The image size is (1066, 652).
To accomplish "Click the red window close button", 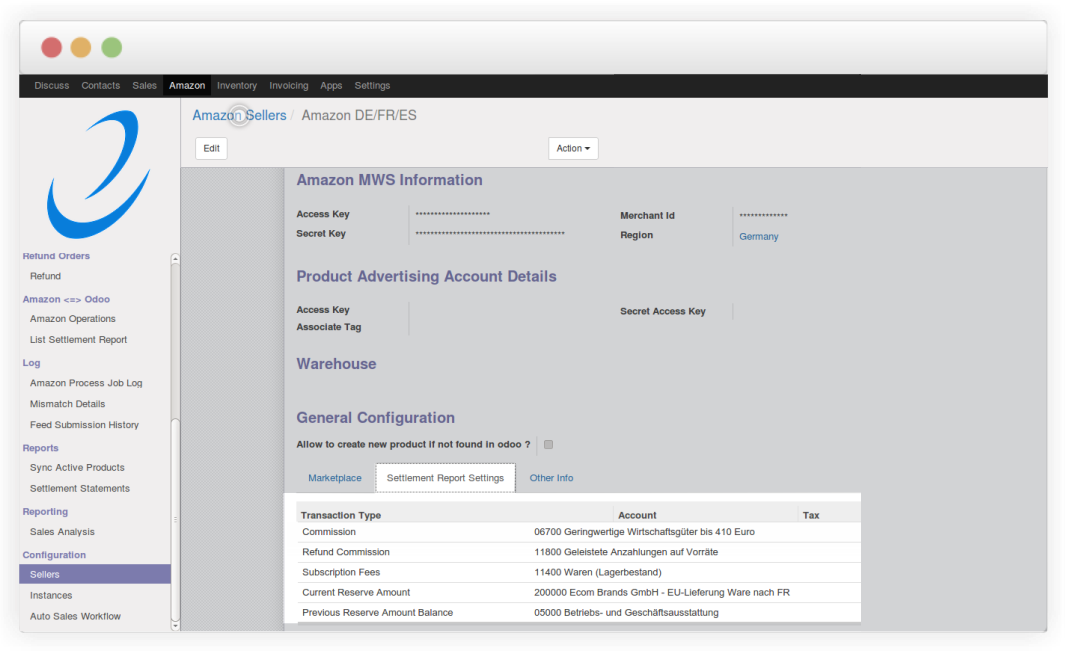I will point(52,48).
